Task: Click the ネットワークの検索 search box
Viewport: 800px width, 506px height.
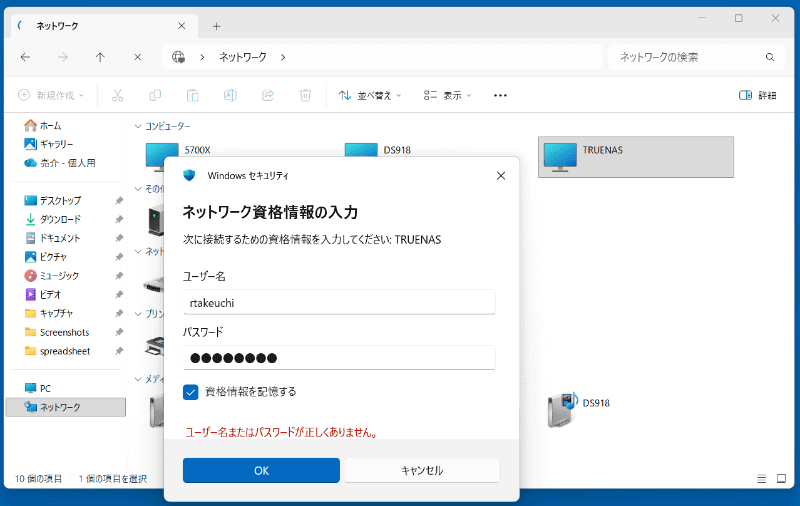Action: click(696, 57)
